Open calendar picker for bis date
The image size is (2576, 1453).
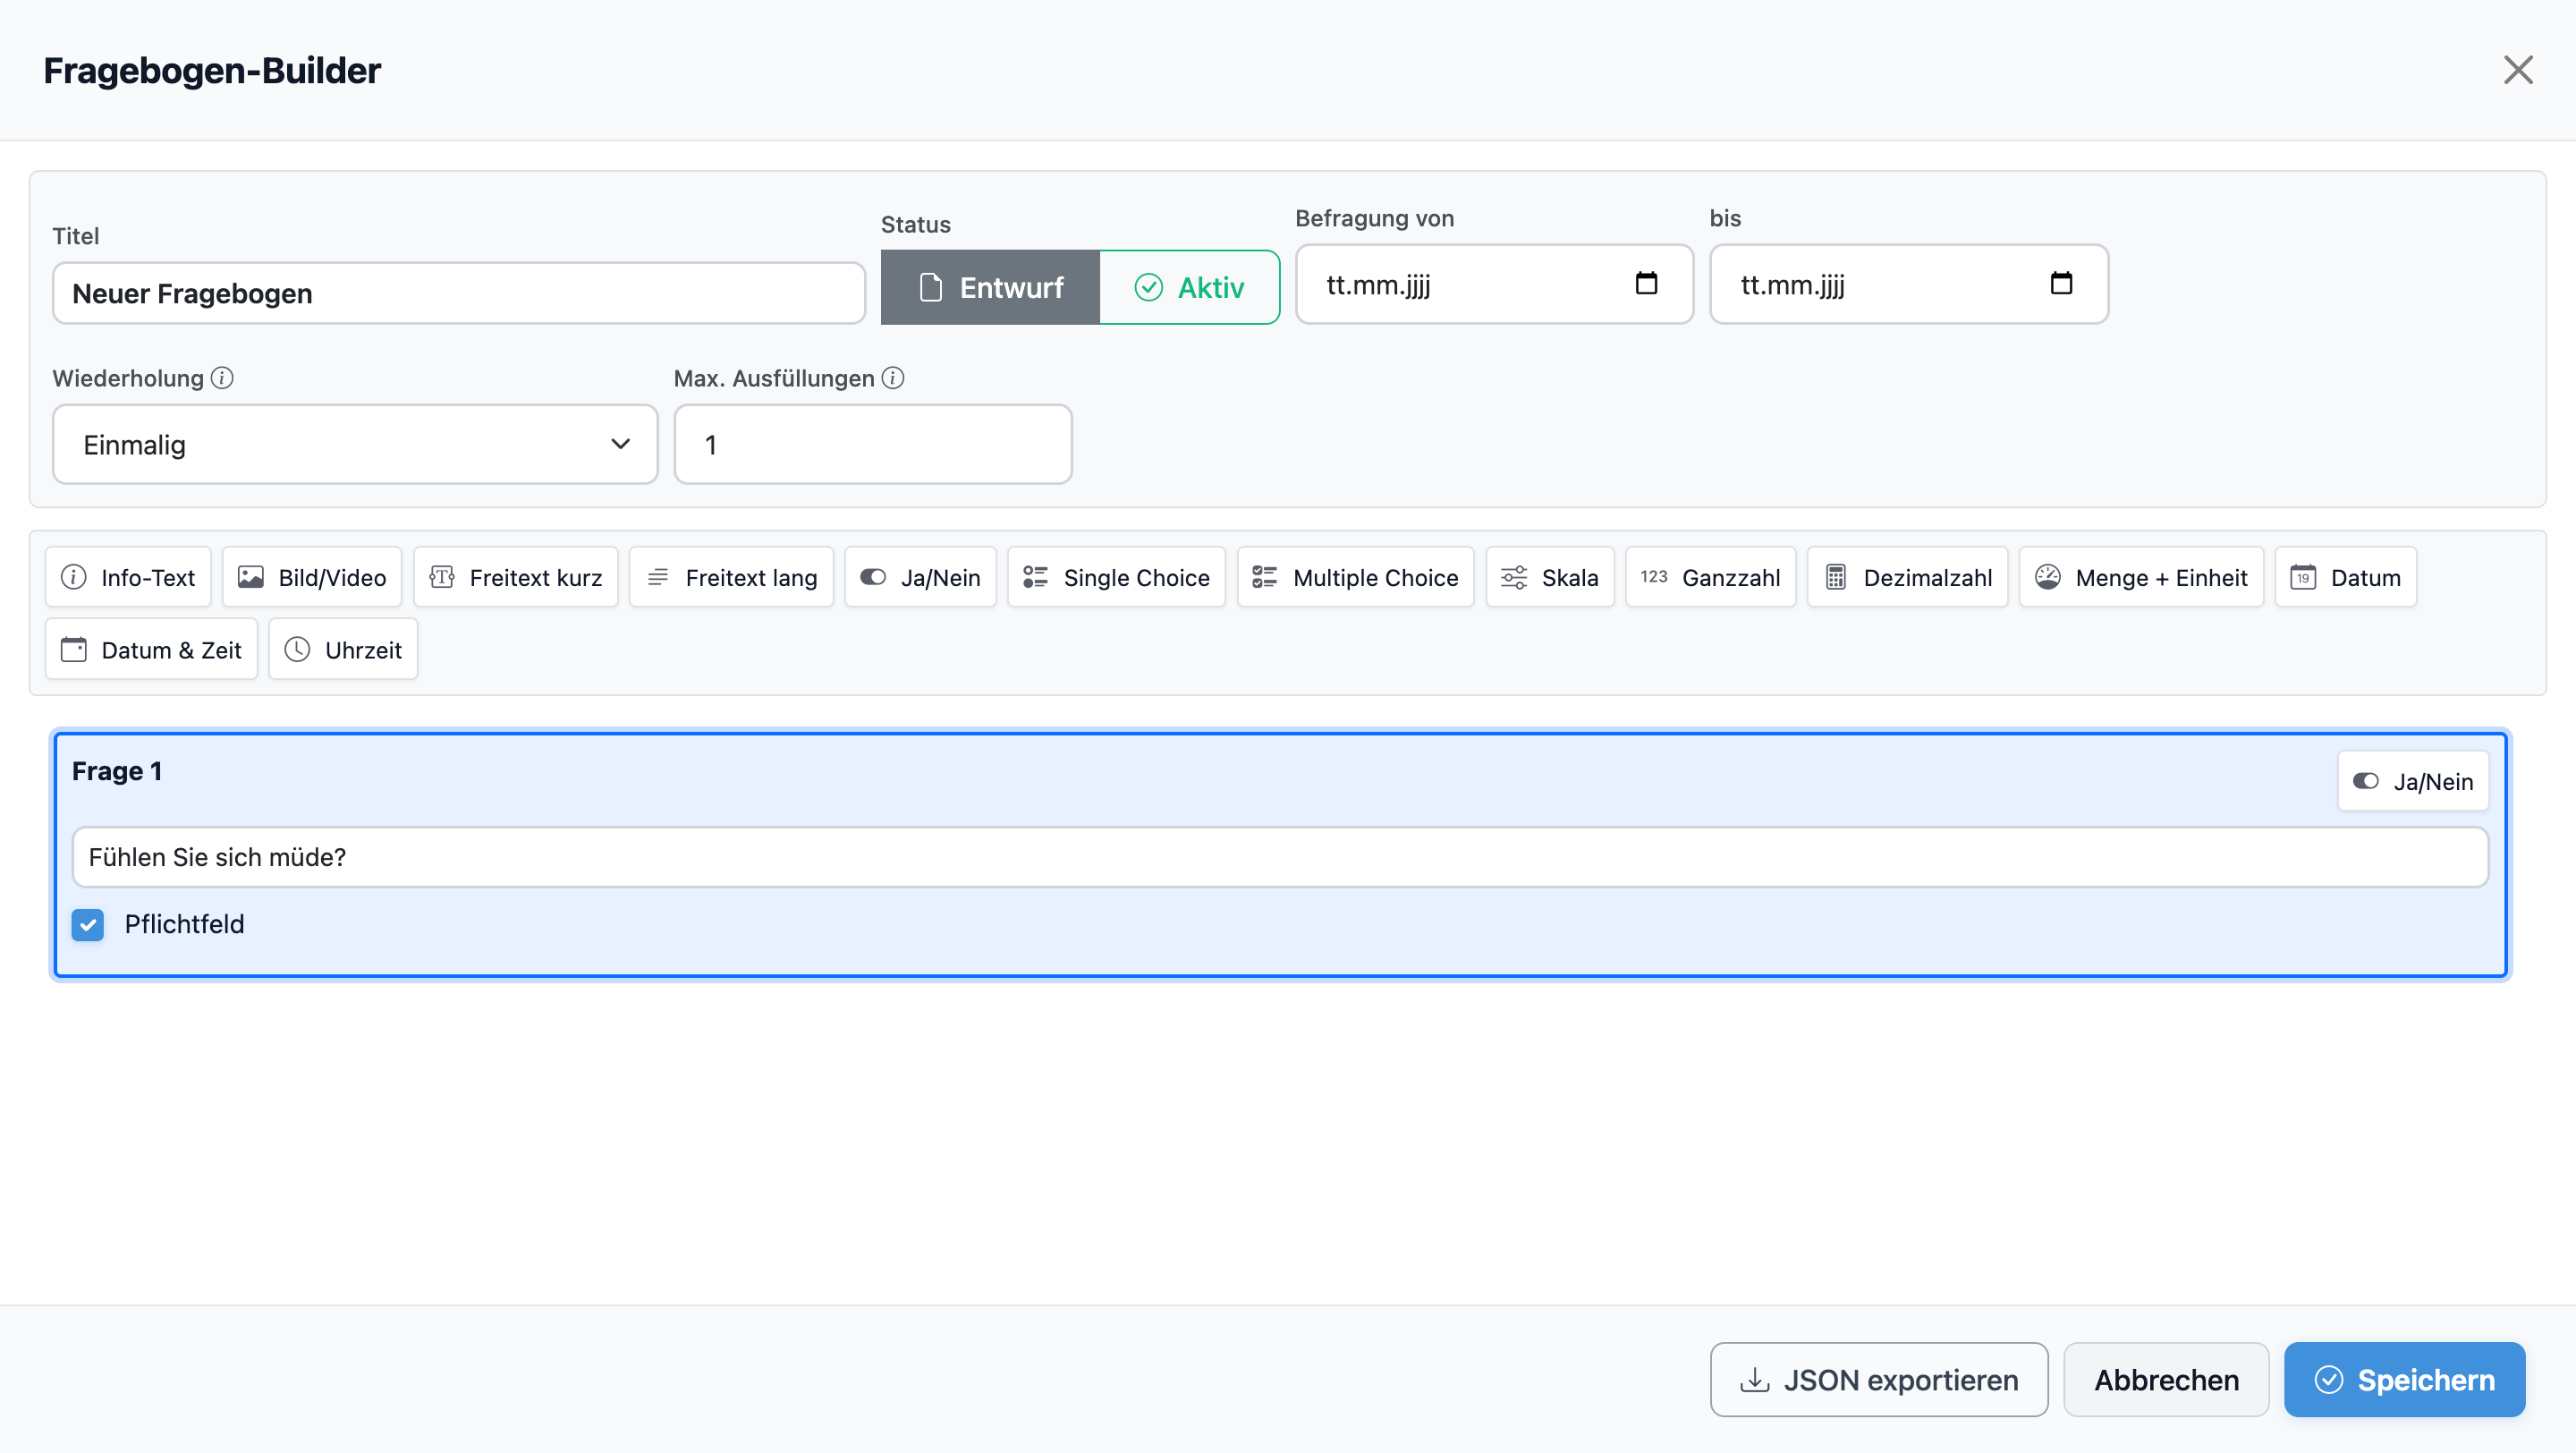[x=2061, y=284]
